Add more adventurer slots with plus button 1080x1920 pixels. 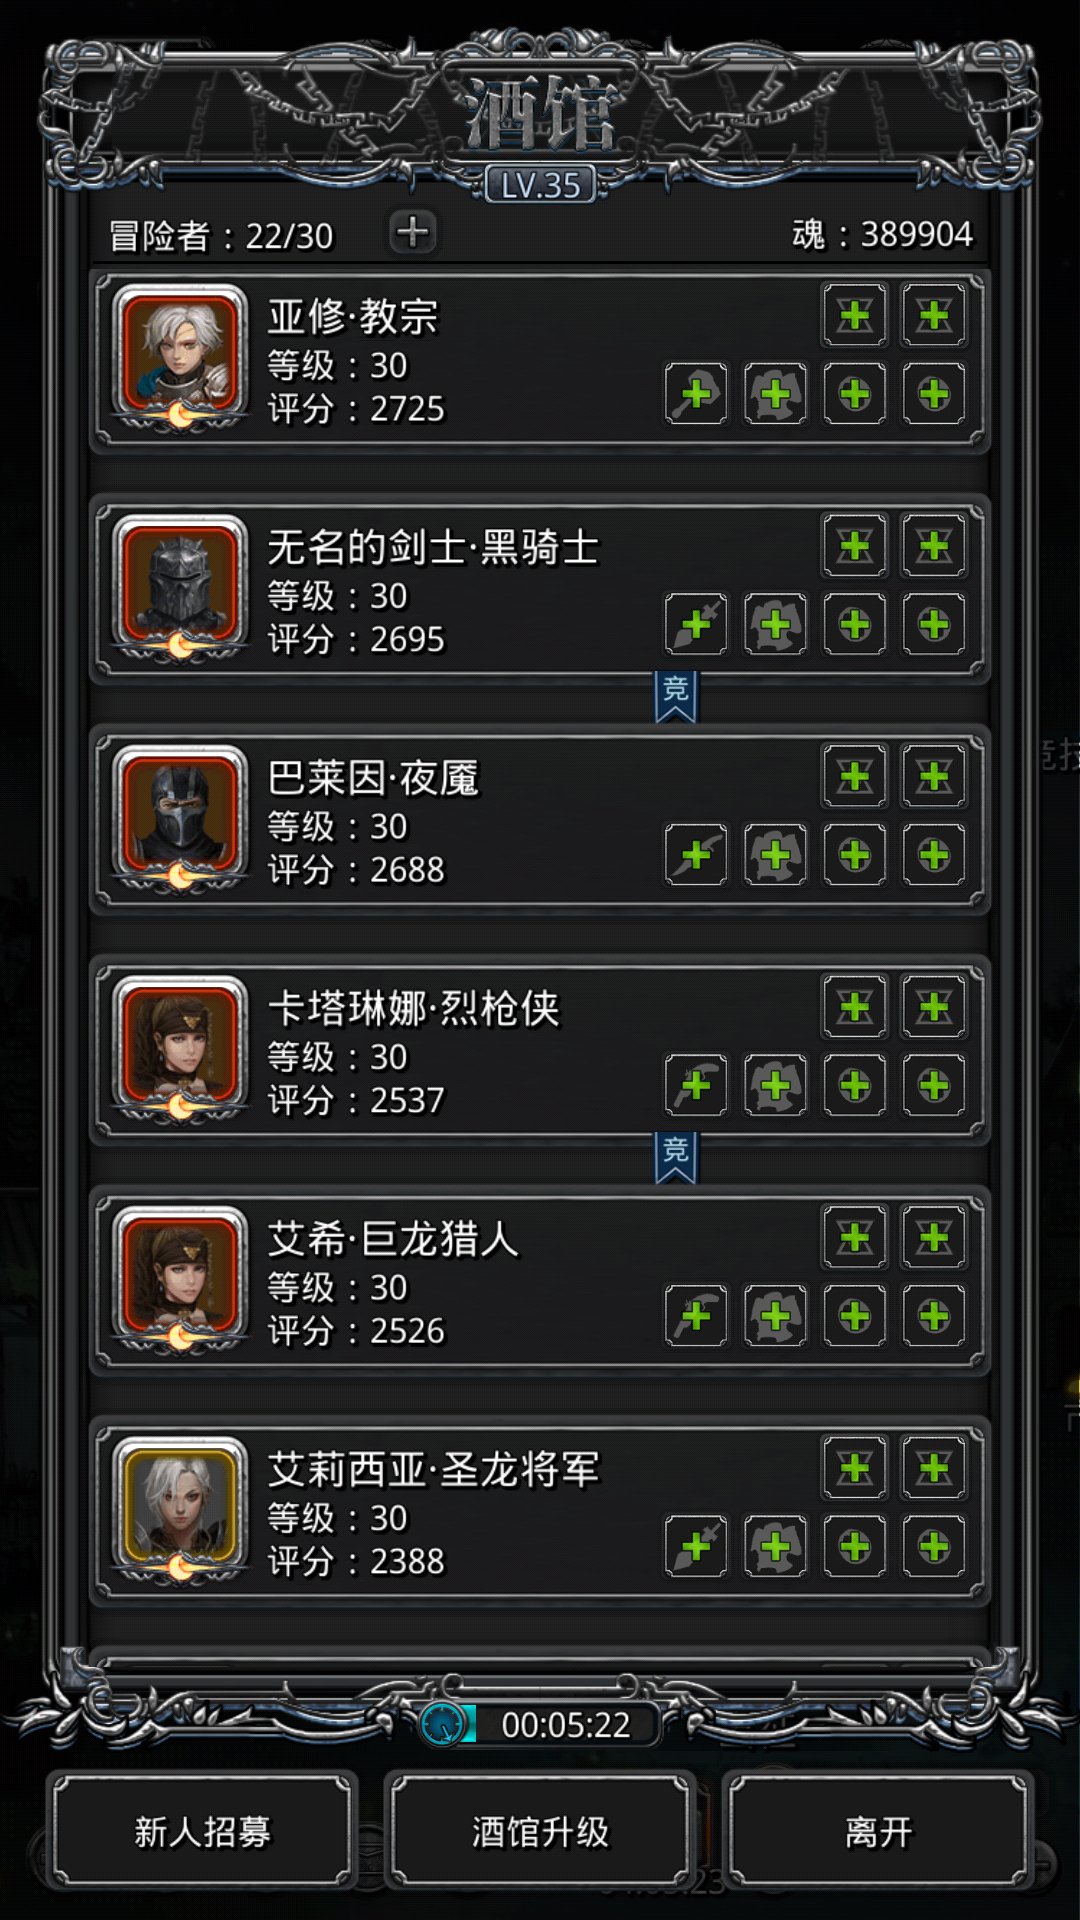click(412, 232)
